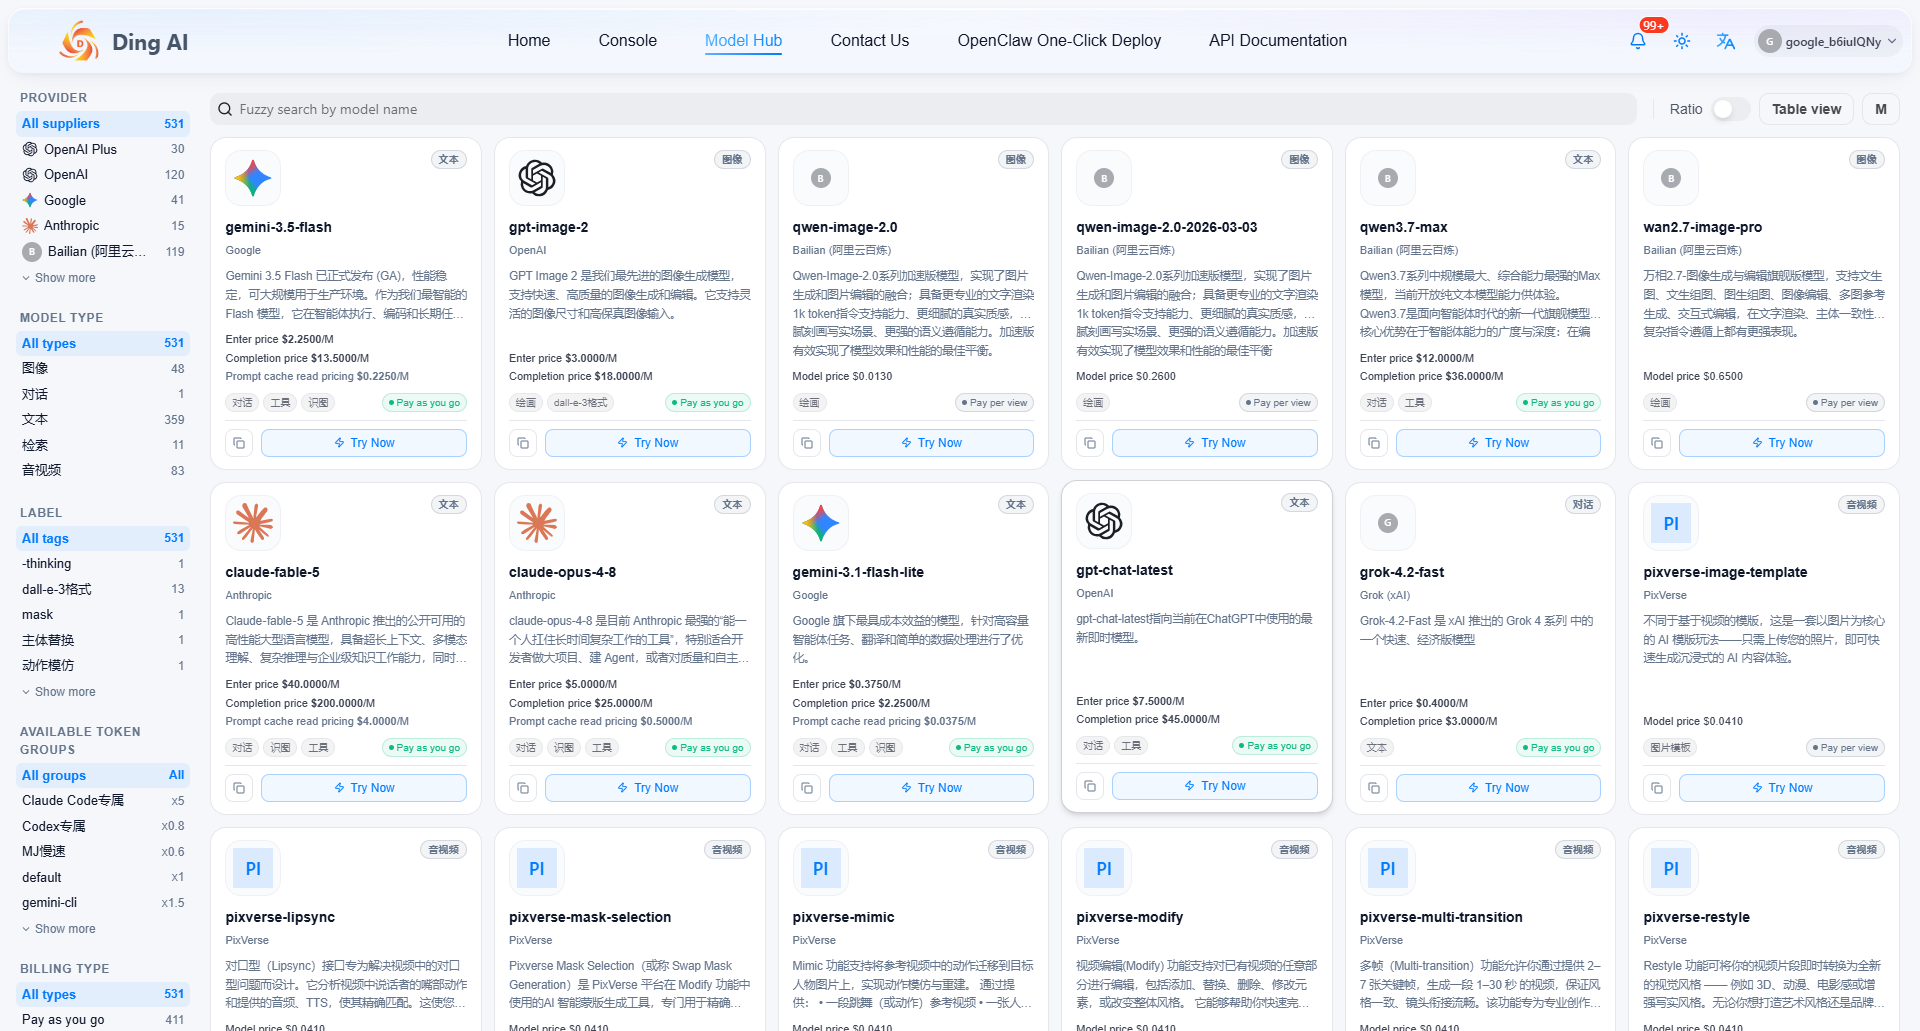Toggle the Ratio switch
Screen dimensions: 1920x1031
point(1730,109)
